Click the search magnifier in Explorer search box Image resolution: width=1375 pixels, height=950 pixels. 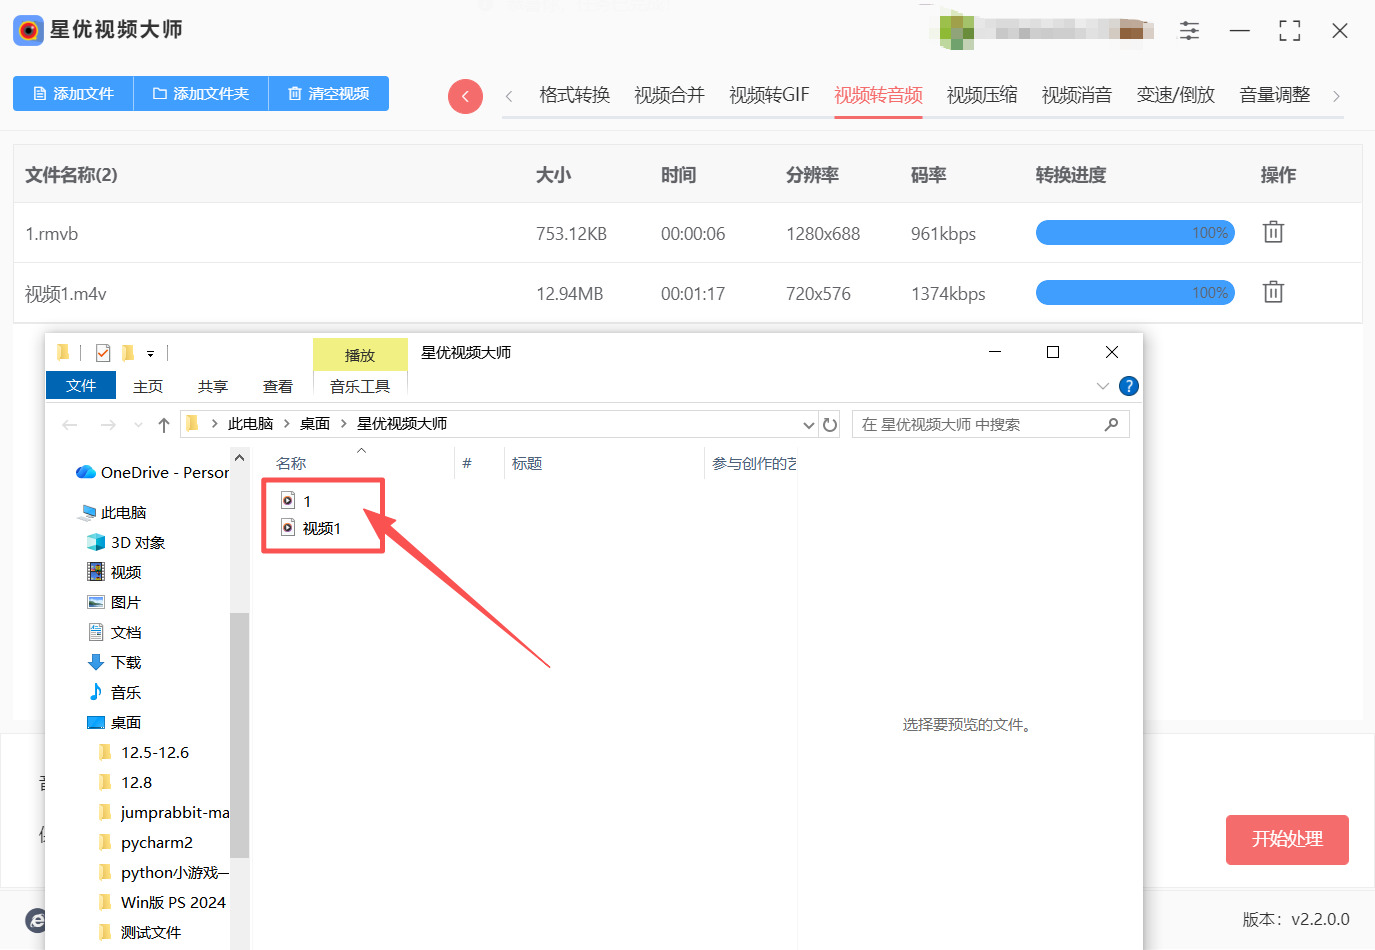1111,423
